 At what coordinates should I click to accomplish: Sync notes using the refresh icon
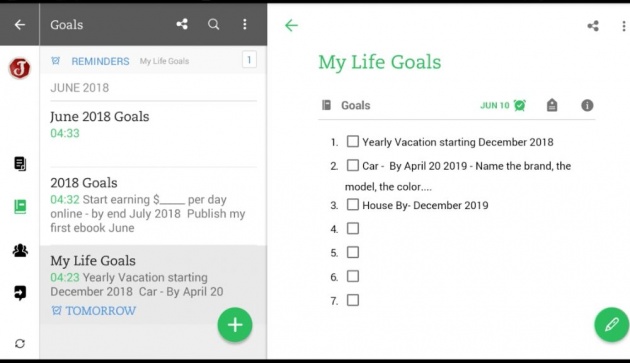(20, 344)
